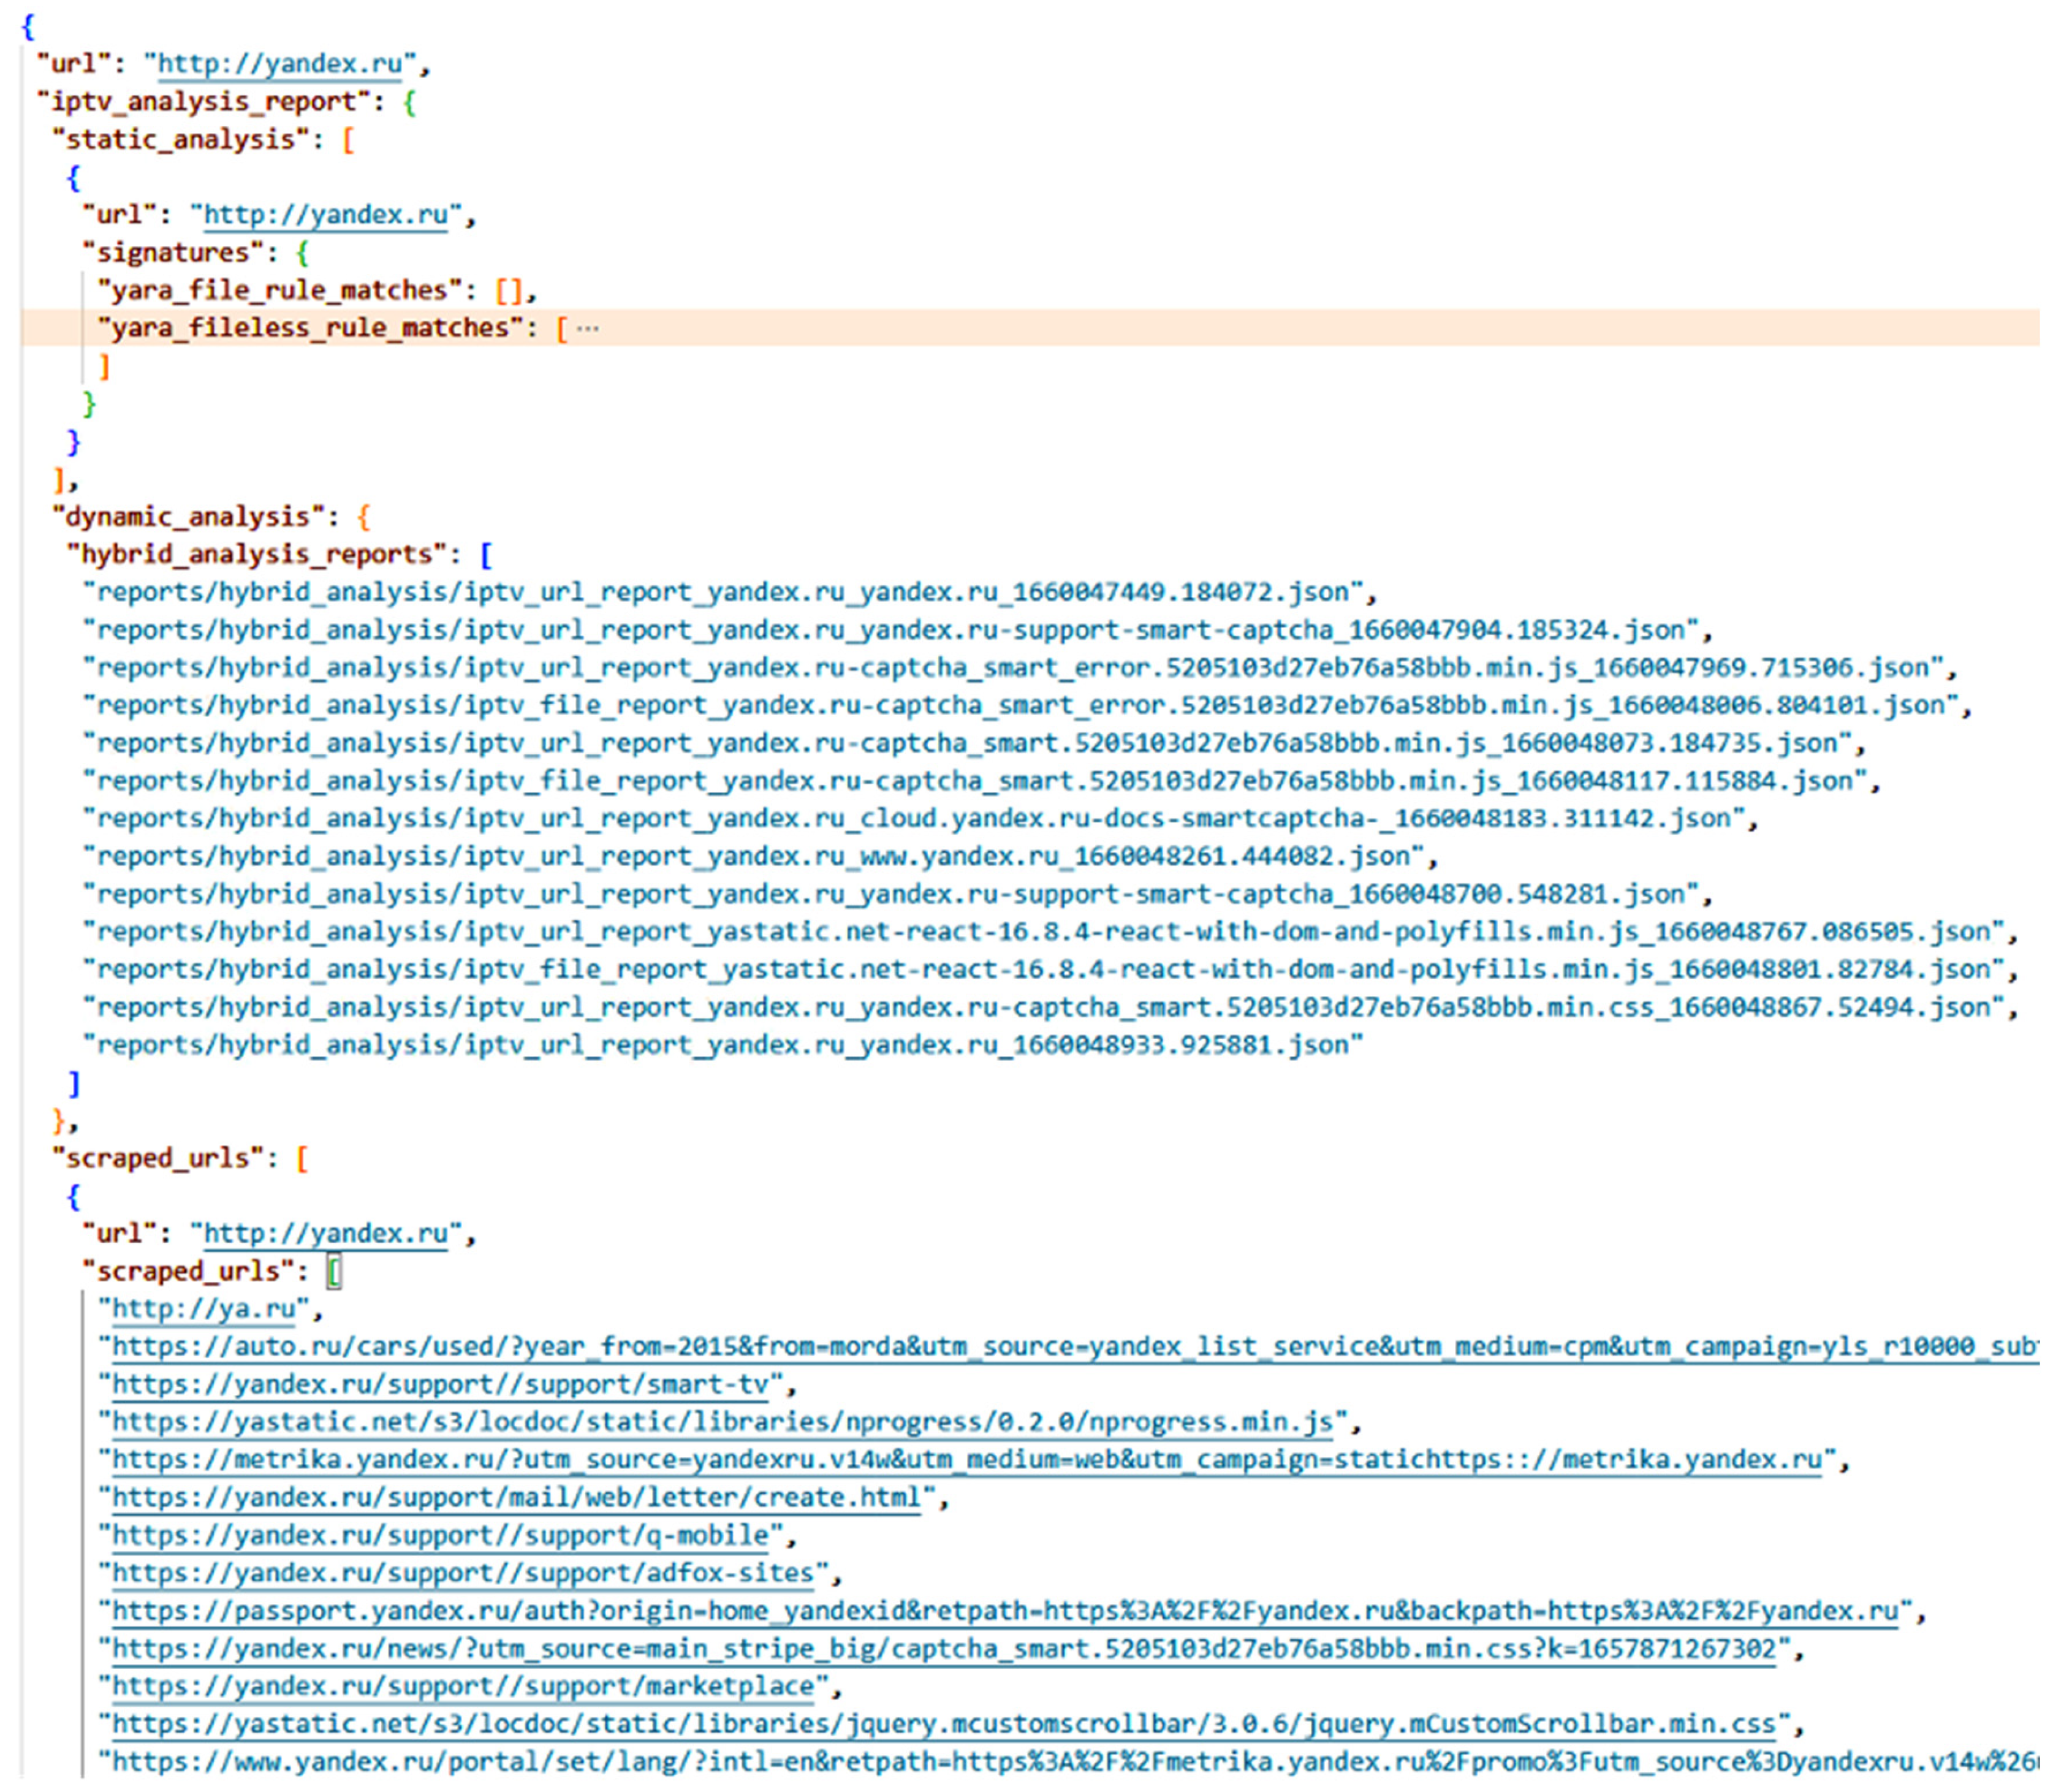Click the support/q-mobile link
Viewport: 2053px width, 1792px height.
coord(440,1535)
